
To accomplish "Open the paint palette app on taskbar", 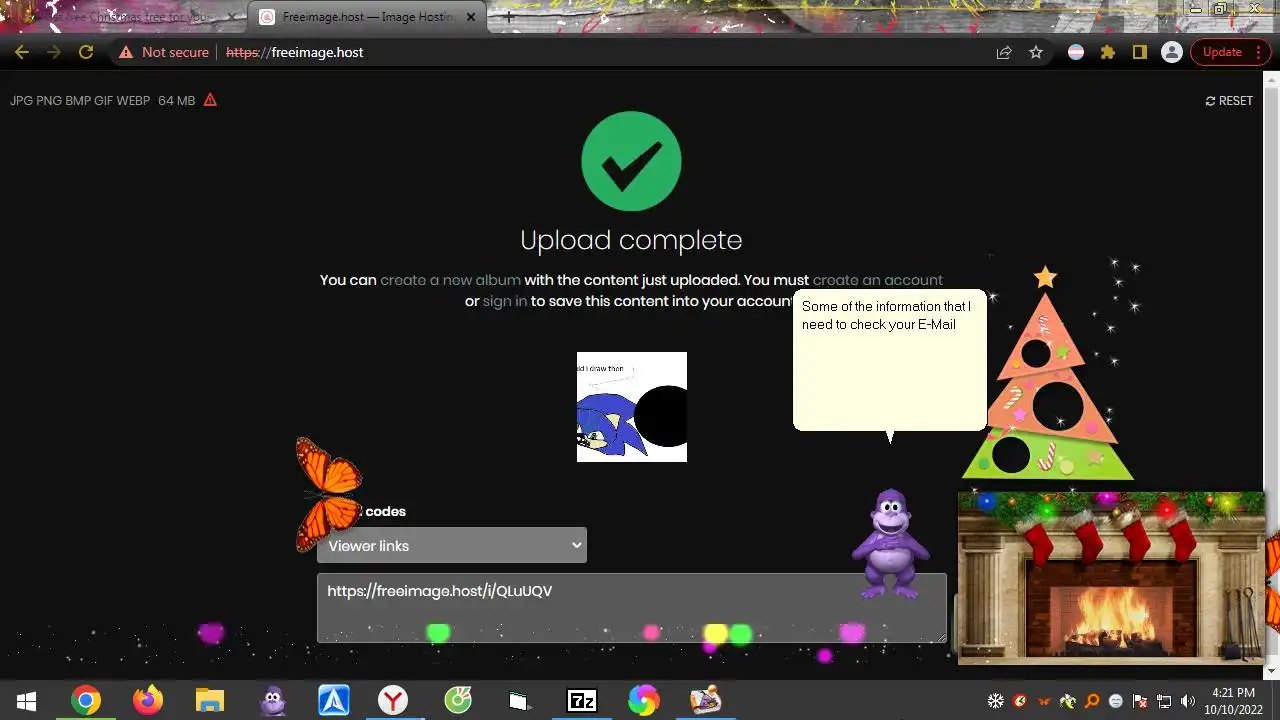I will (705, 701).
